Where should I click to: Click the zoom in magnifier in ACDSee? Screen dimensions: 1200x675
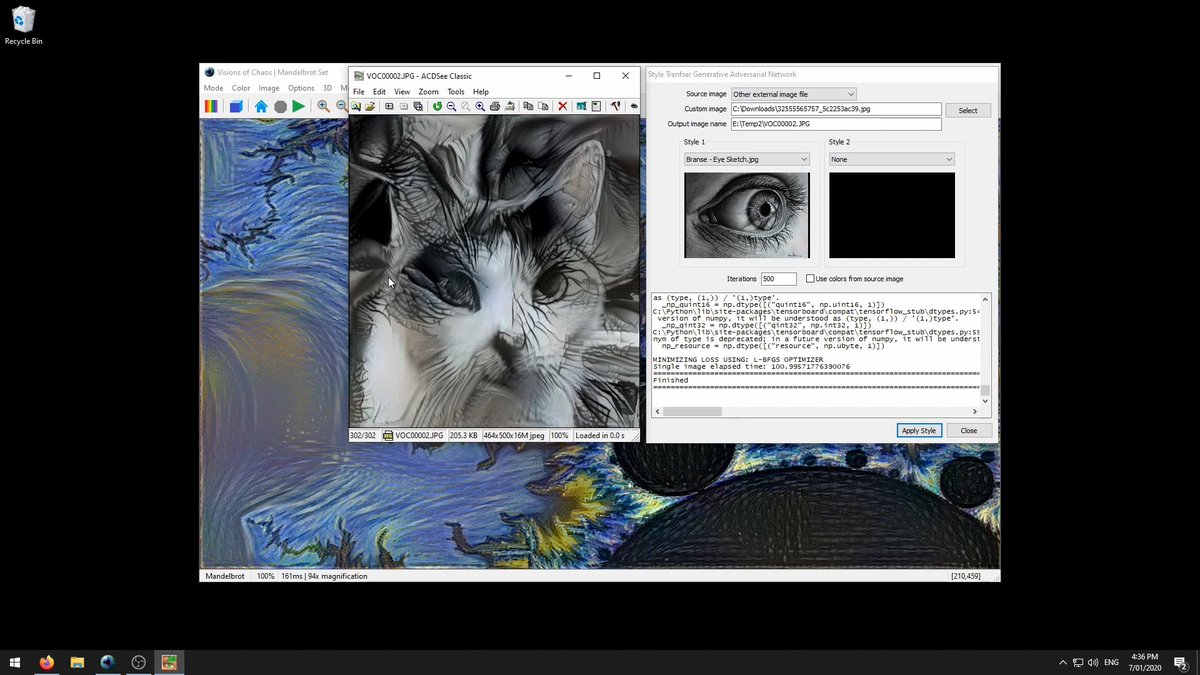tap(480, 106)
